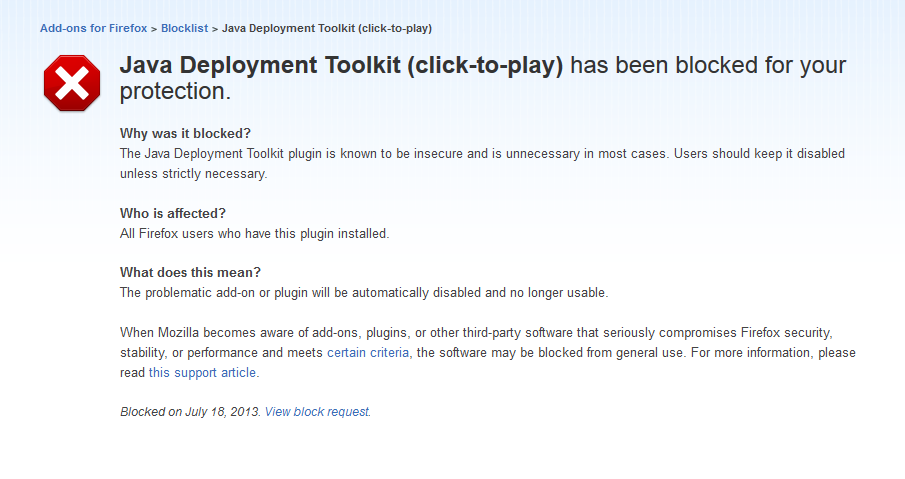This screenshot has height=479, width=905.
Task: Select the Java Deployment Toolkit breadcrumb text
Action: coord(327,28)
